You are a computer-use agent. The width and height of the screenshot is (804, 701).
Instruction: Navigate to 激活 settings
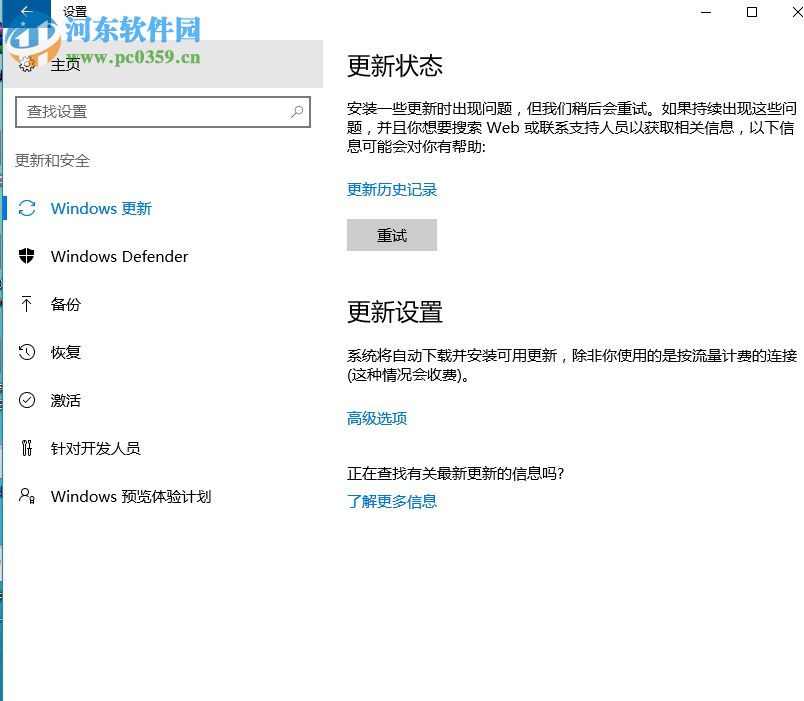(66, 400)
